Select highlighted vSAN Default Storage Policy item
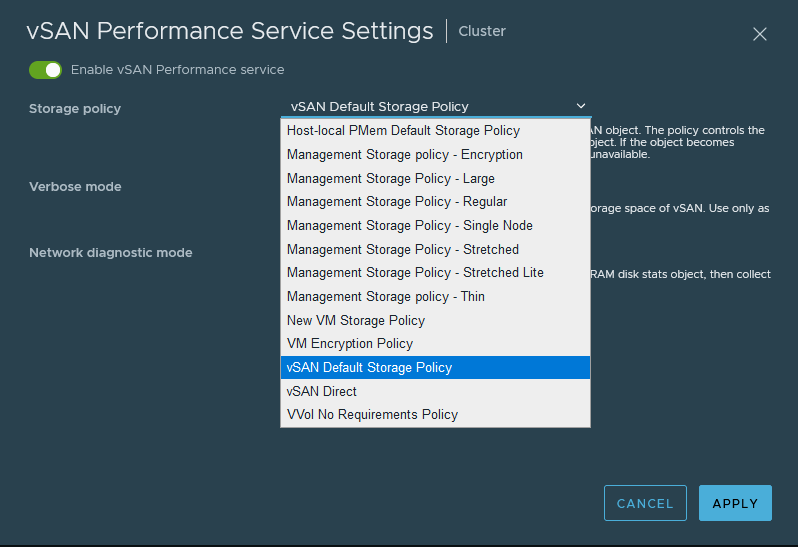The height and width of the screenshot is (547, 798). click(x=435, y=367)
